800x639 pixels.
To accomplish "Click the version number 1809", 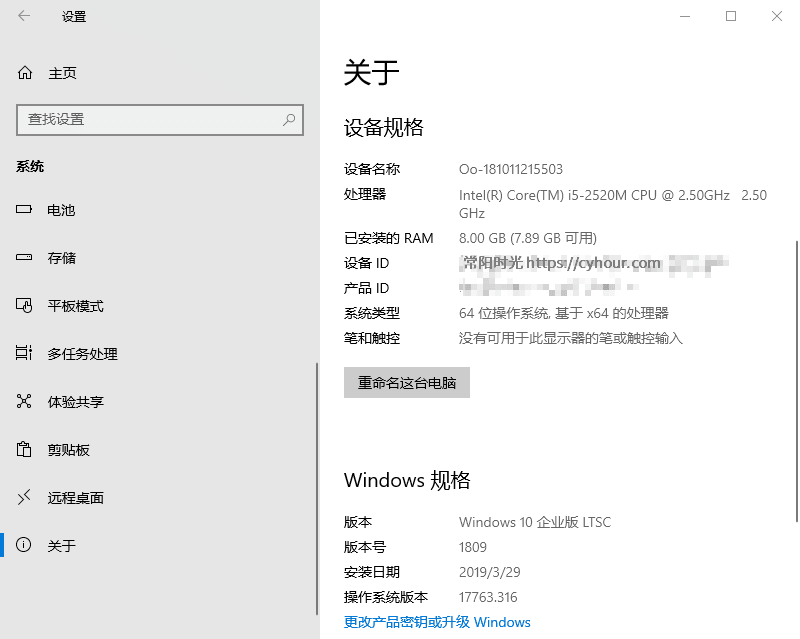I will click(x=472, y=547).
